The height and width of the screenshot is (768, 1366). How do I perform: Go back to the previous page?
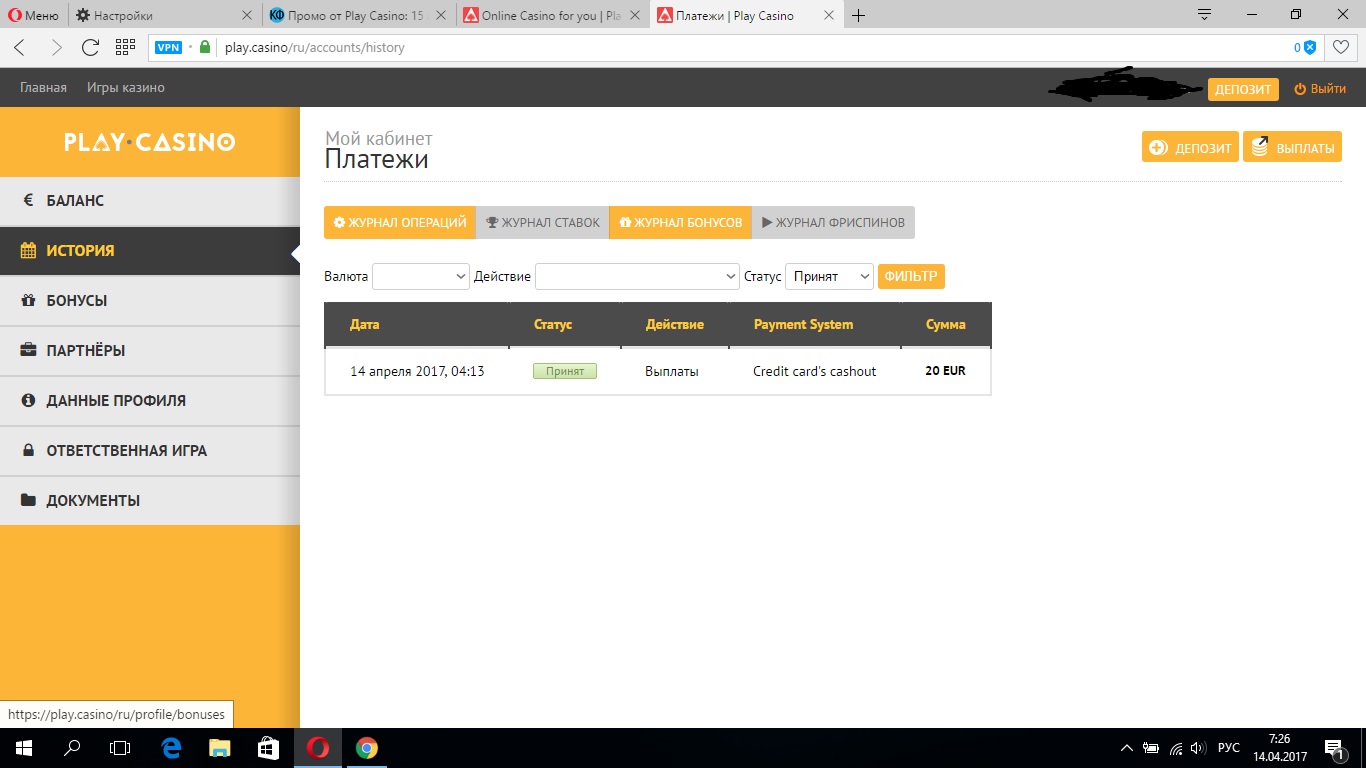click(21, 47)
